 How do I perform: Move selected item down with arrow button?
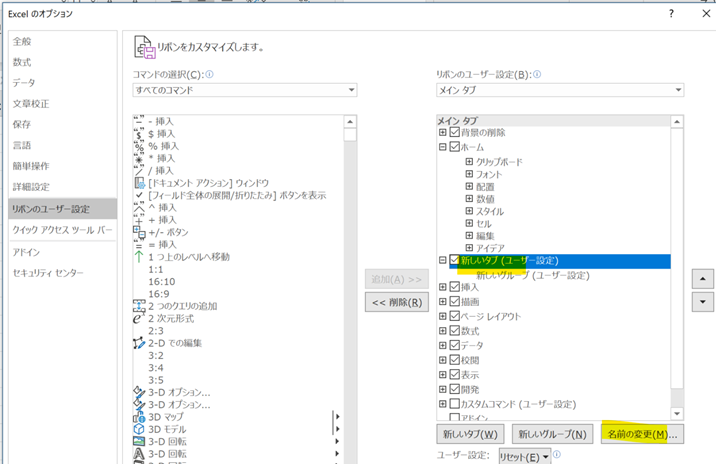click(x=703, y=302)
